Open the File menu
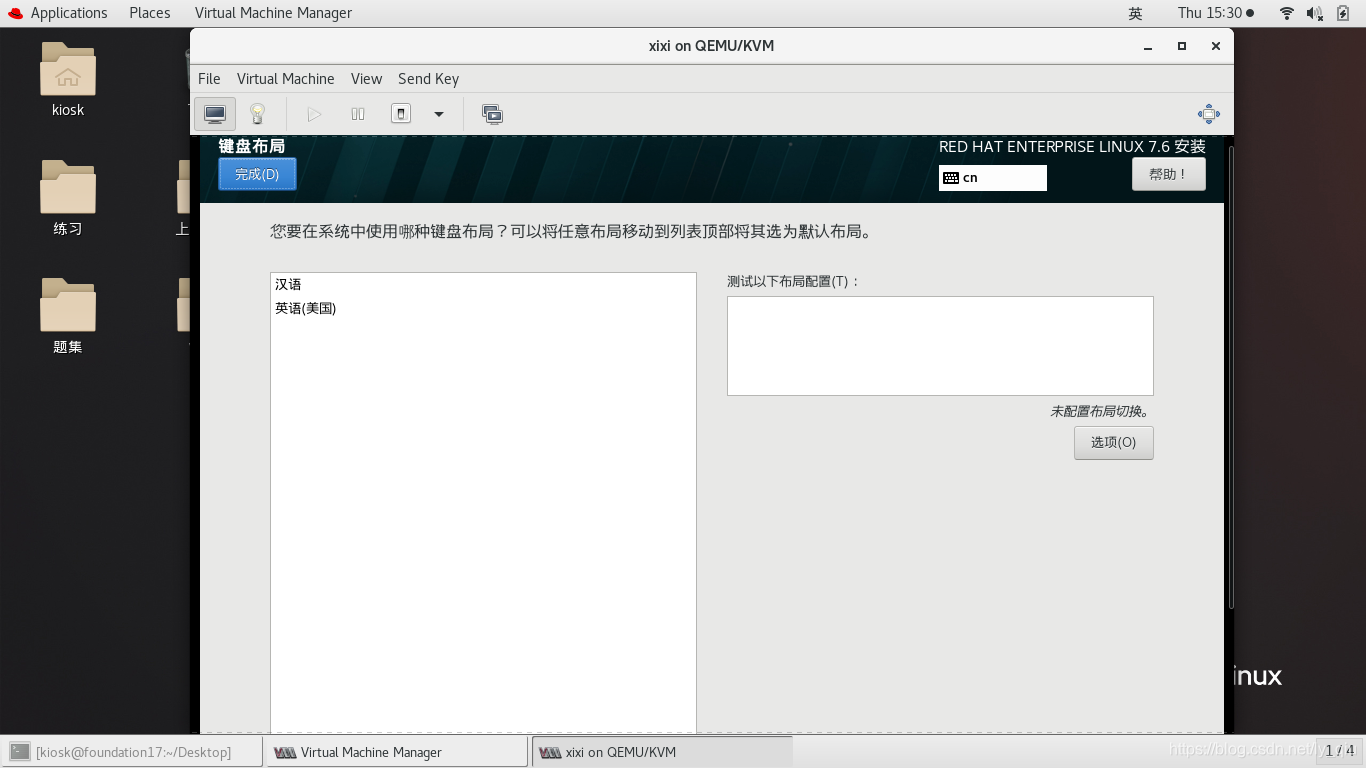 [209, 79]
